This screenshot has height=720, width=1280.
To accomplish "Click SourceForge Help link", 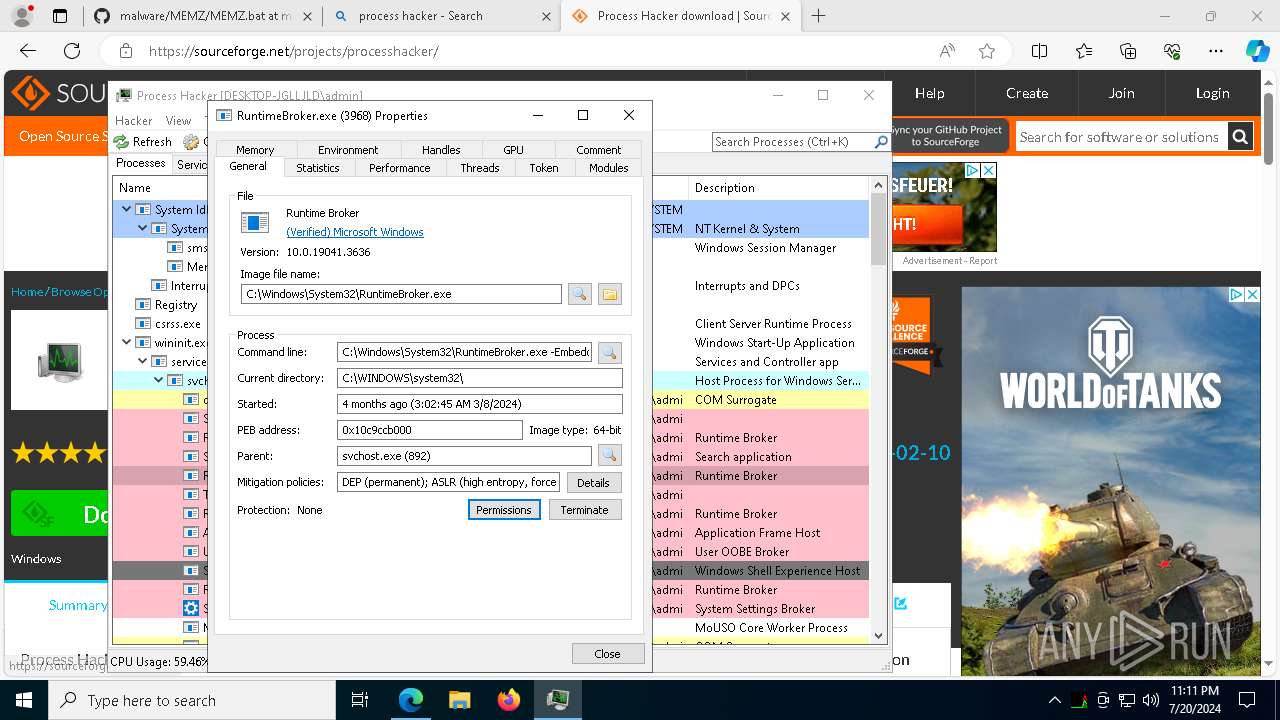I will [x=929, y=93].
